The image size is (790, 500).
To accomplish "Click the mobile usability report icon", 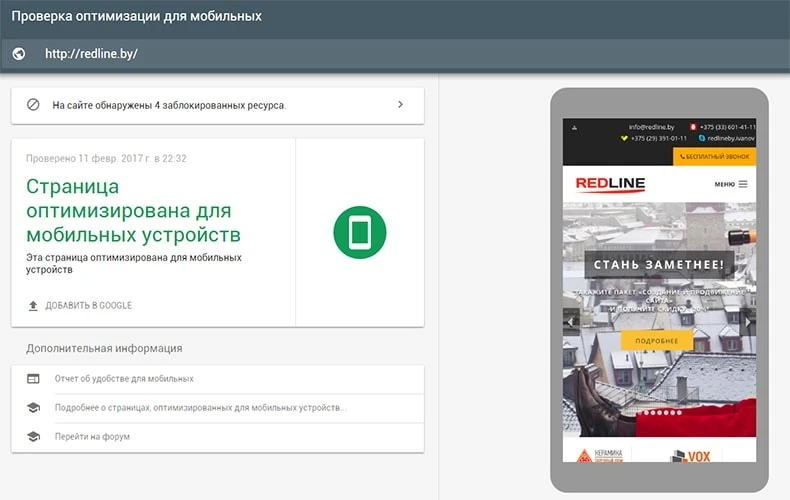I will 33,379.
